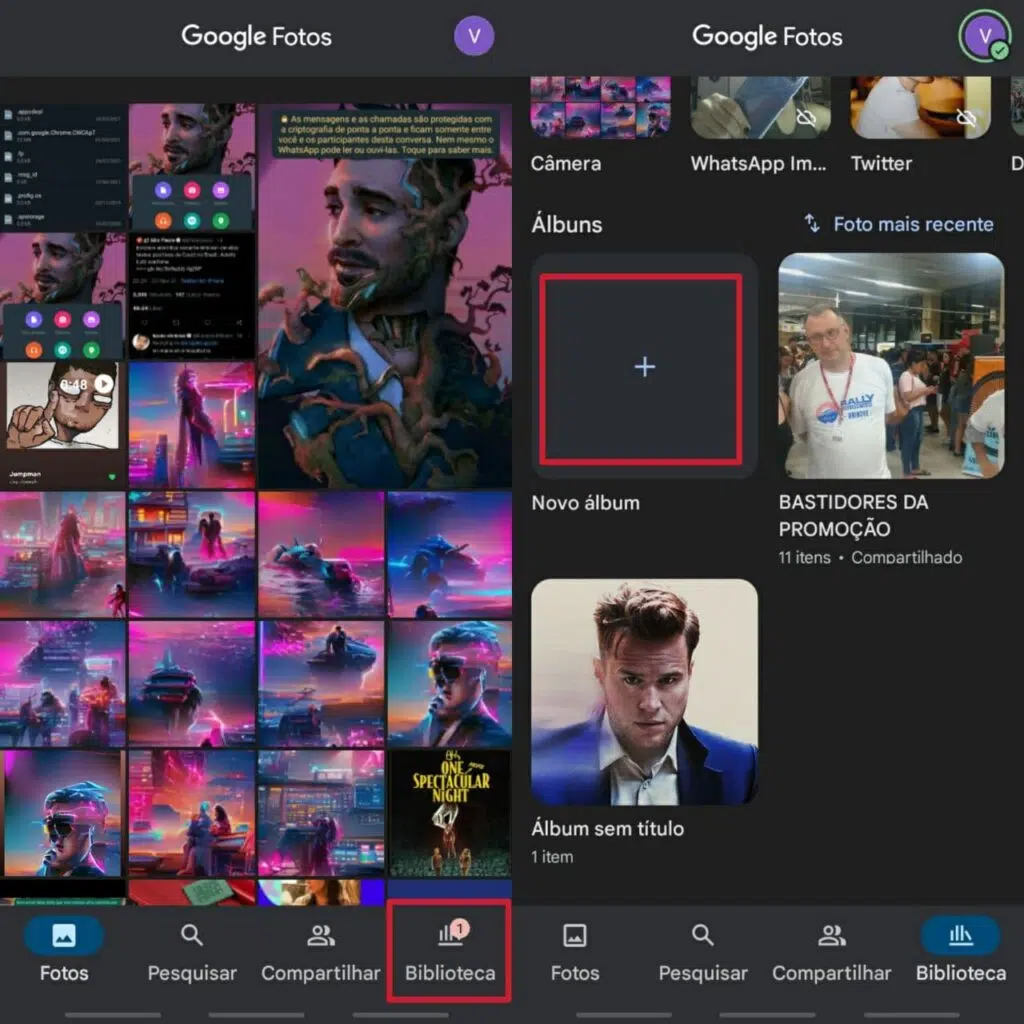Open the One Spectacular Night poster image
Image resolution: width=1024 pixels, height=1024 pixels.
[x=449, y=810]
